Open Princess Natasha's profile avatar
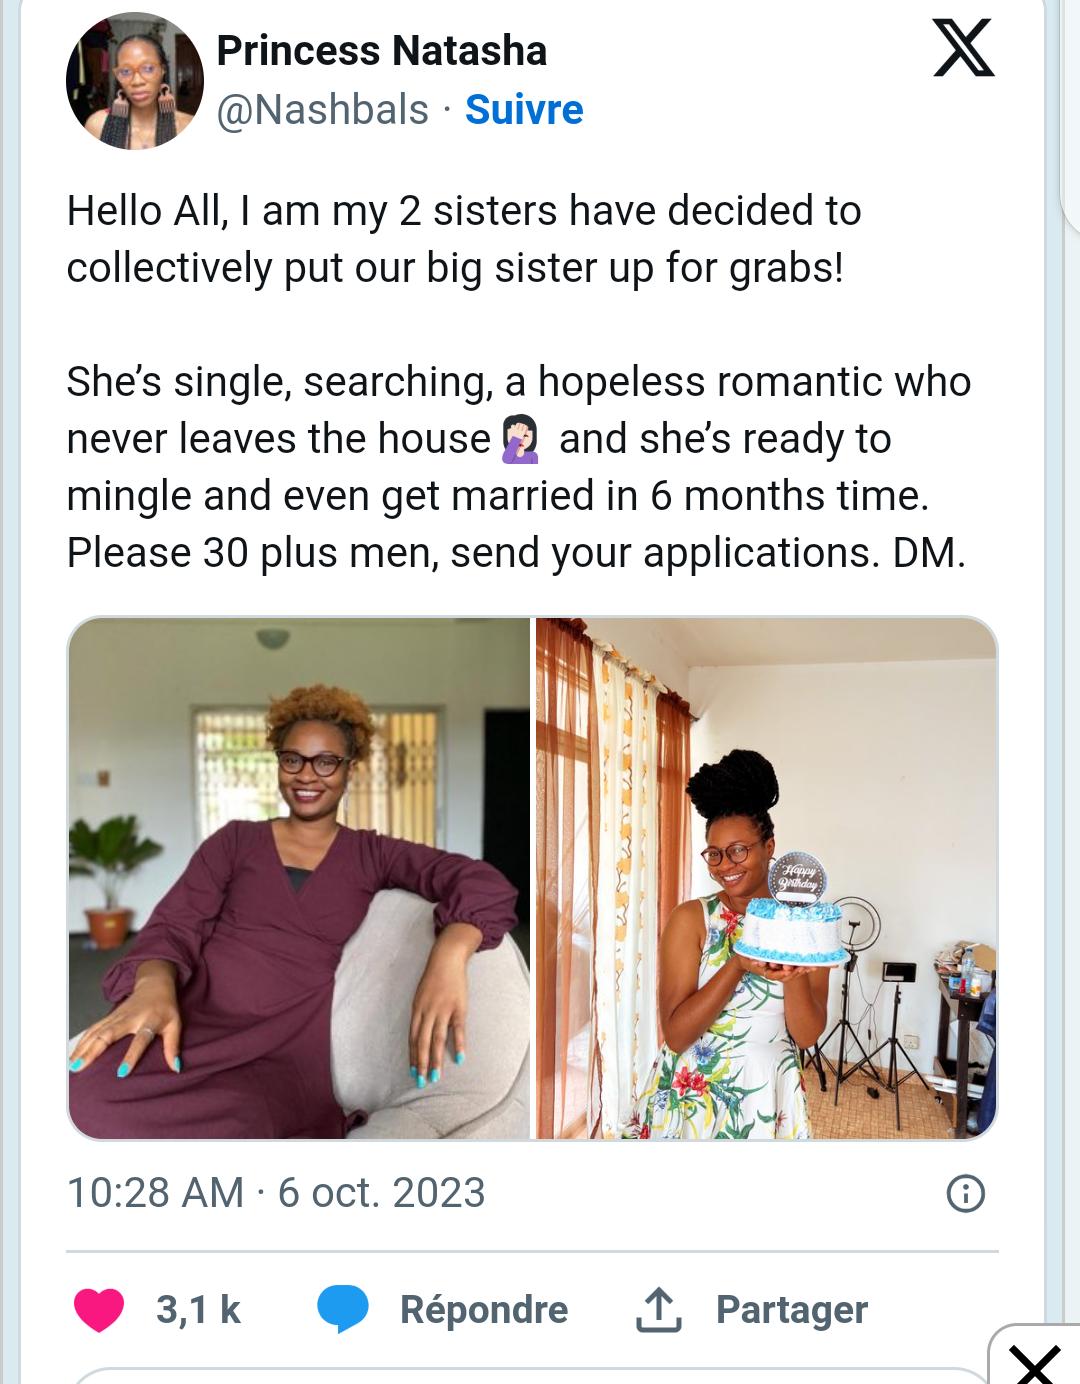 click(135, 81)
